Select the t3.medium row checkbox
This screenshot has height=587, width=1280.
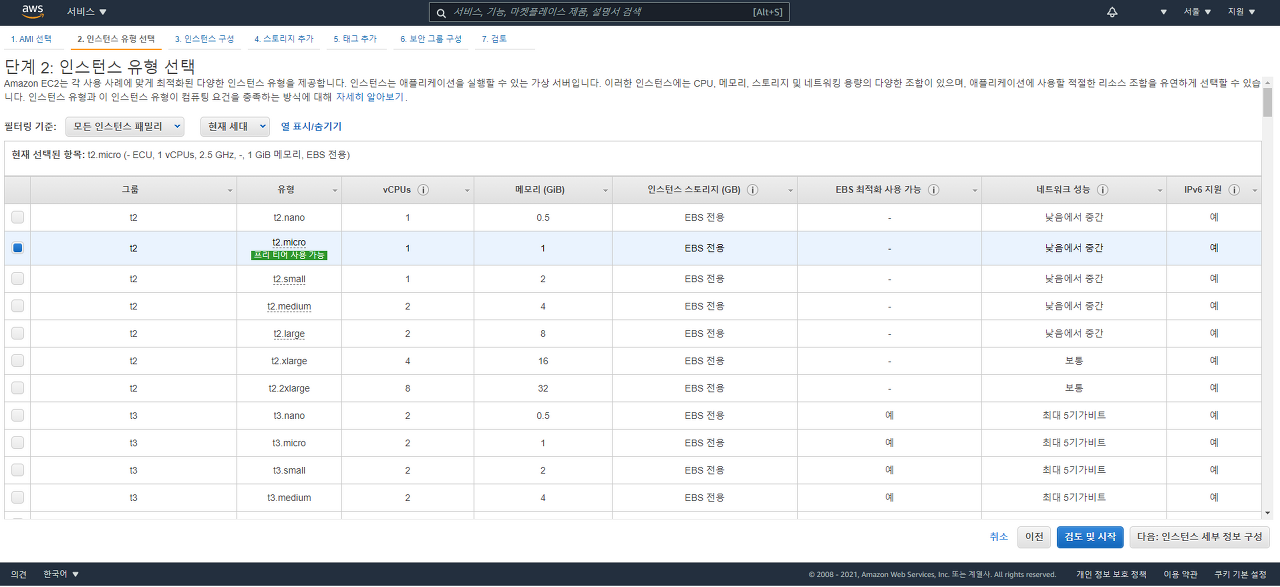coord(17,497)
